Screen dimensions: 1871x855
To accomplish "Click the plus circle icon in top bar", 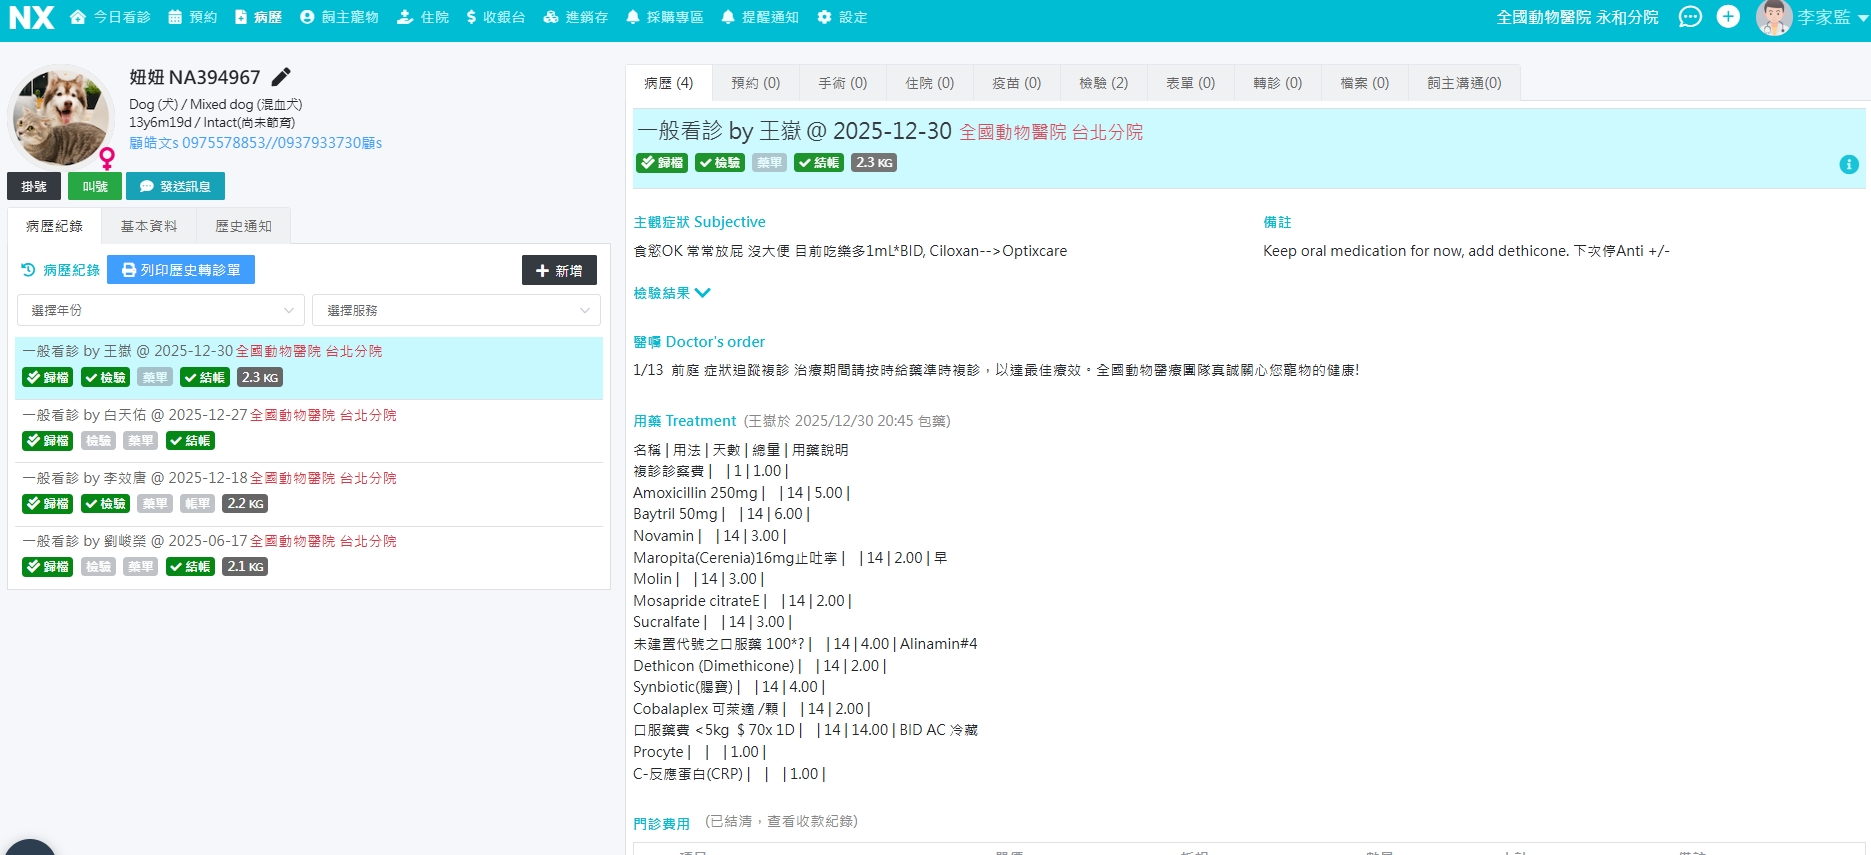I will tap(1728, 17).
